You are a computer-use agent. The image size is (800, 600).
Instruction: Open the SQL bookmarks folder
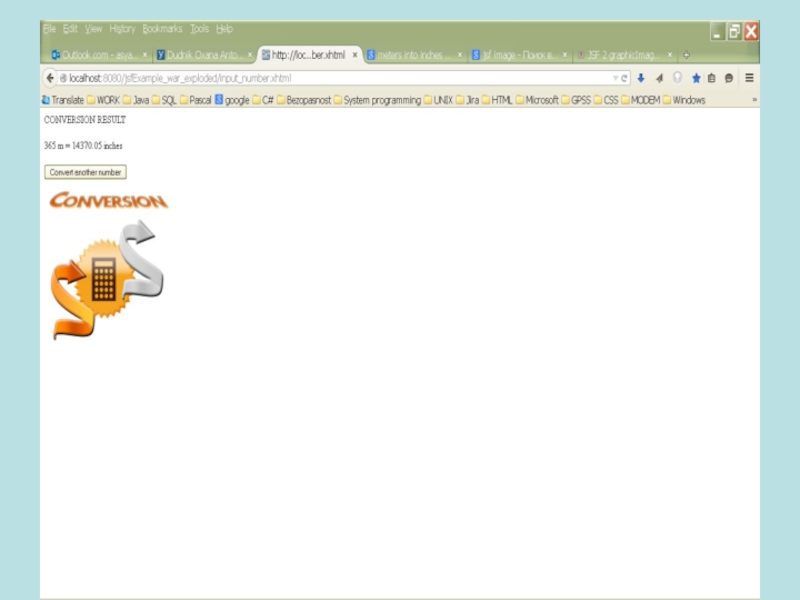click(164, 100)
